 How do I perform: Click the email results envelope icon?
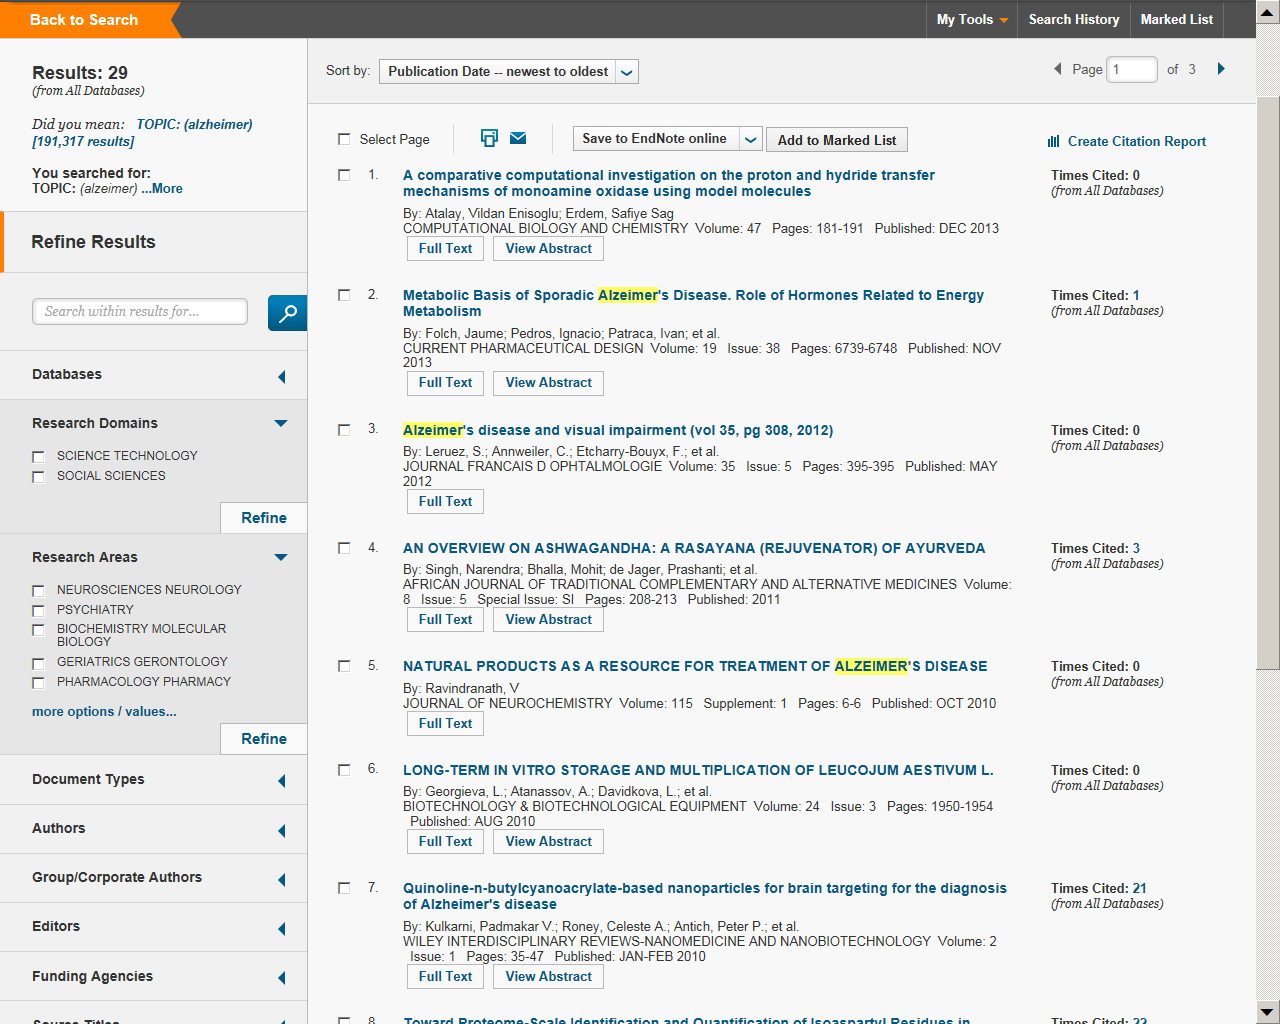pos(518,138)
